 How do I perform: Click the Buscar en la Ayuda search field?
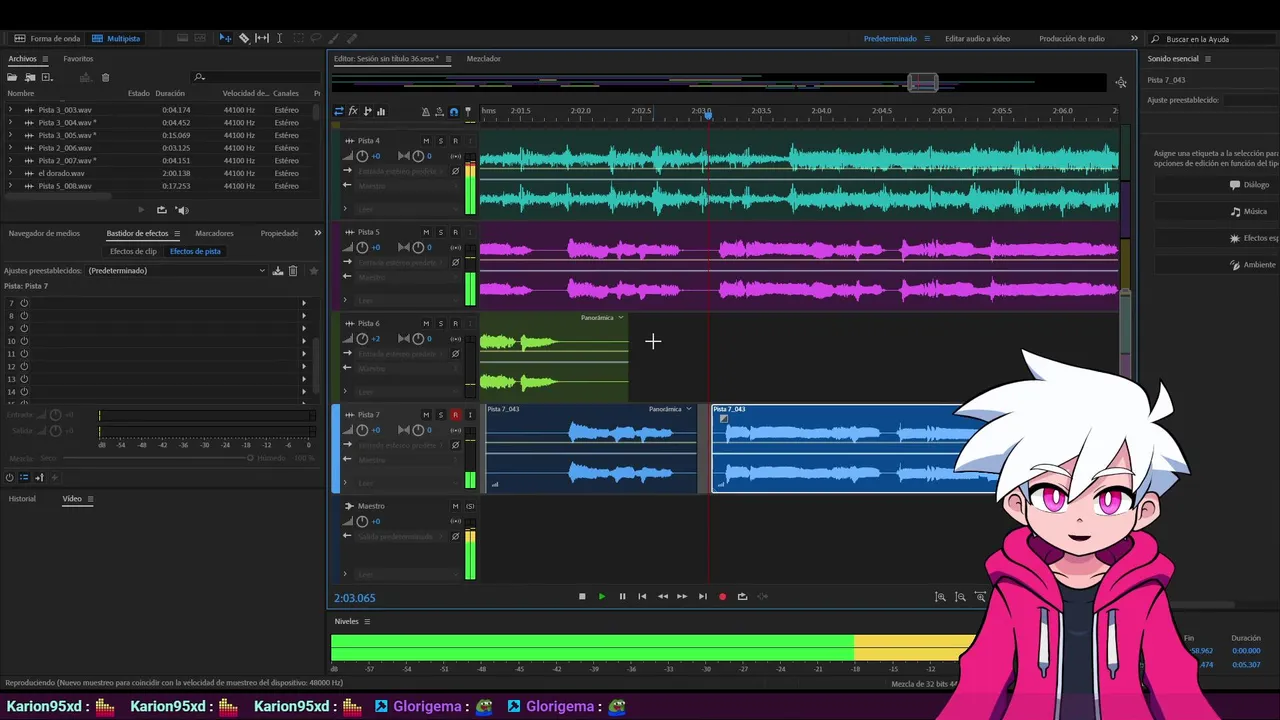pos(1210,39)
